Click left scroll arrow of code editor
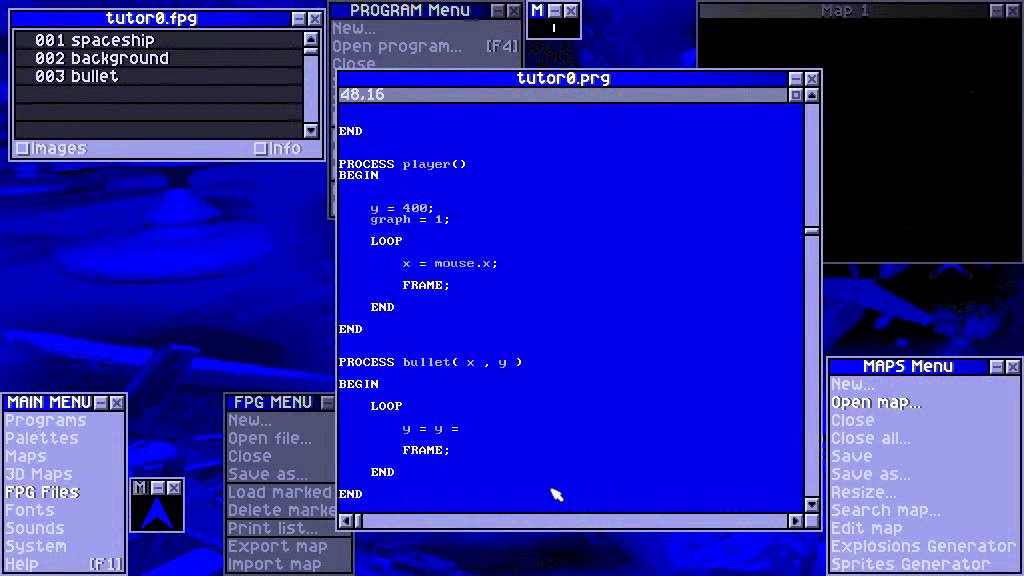This screenshot has height=576, width=1024. tap(345, 521)
